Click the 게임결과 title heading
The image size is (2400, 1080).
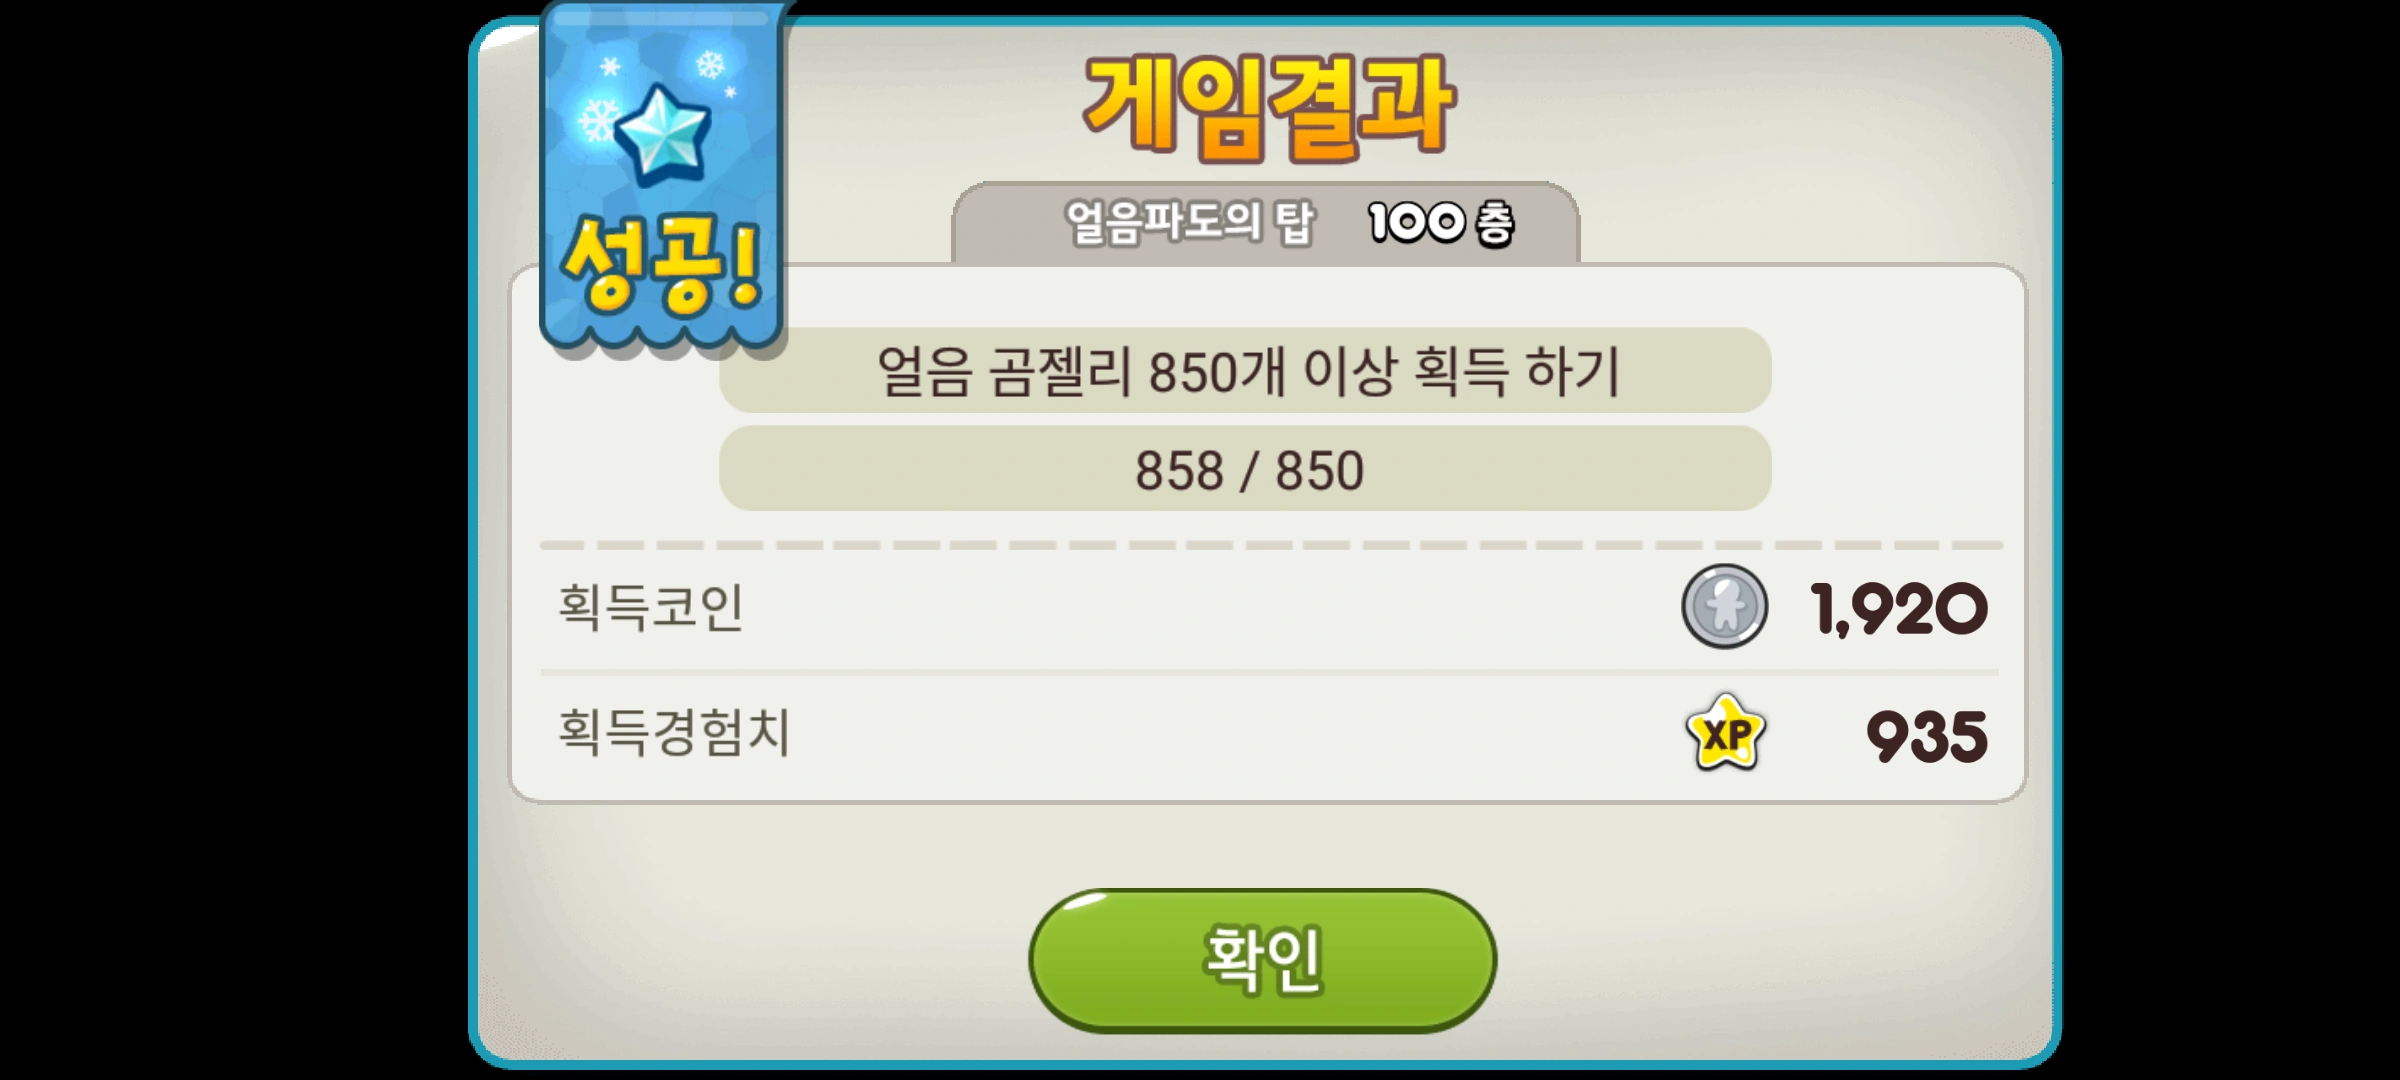point(1268,107)
